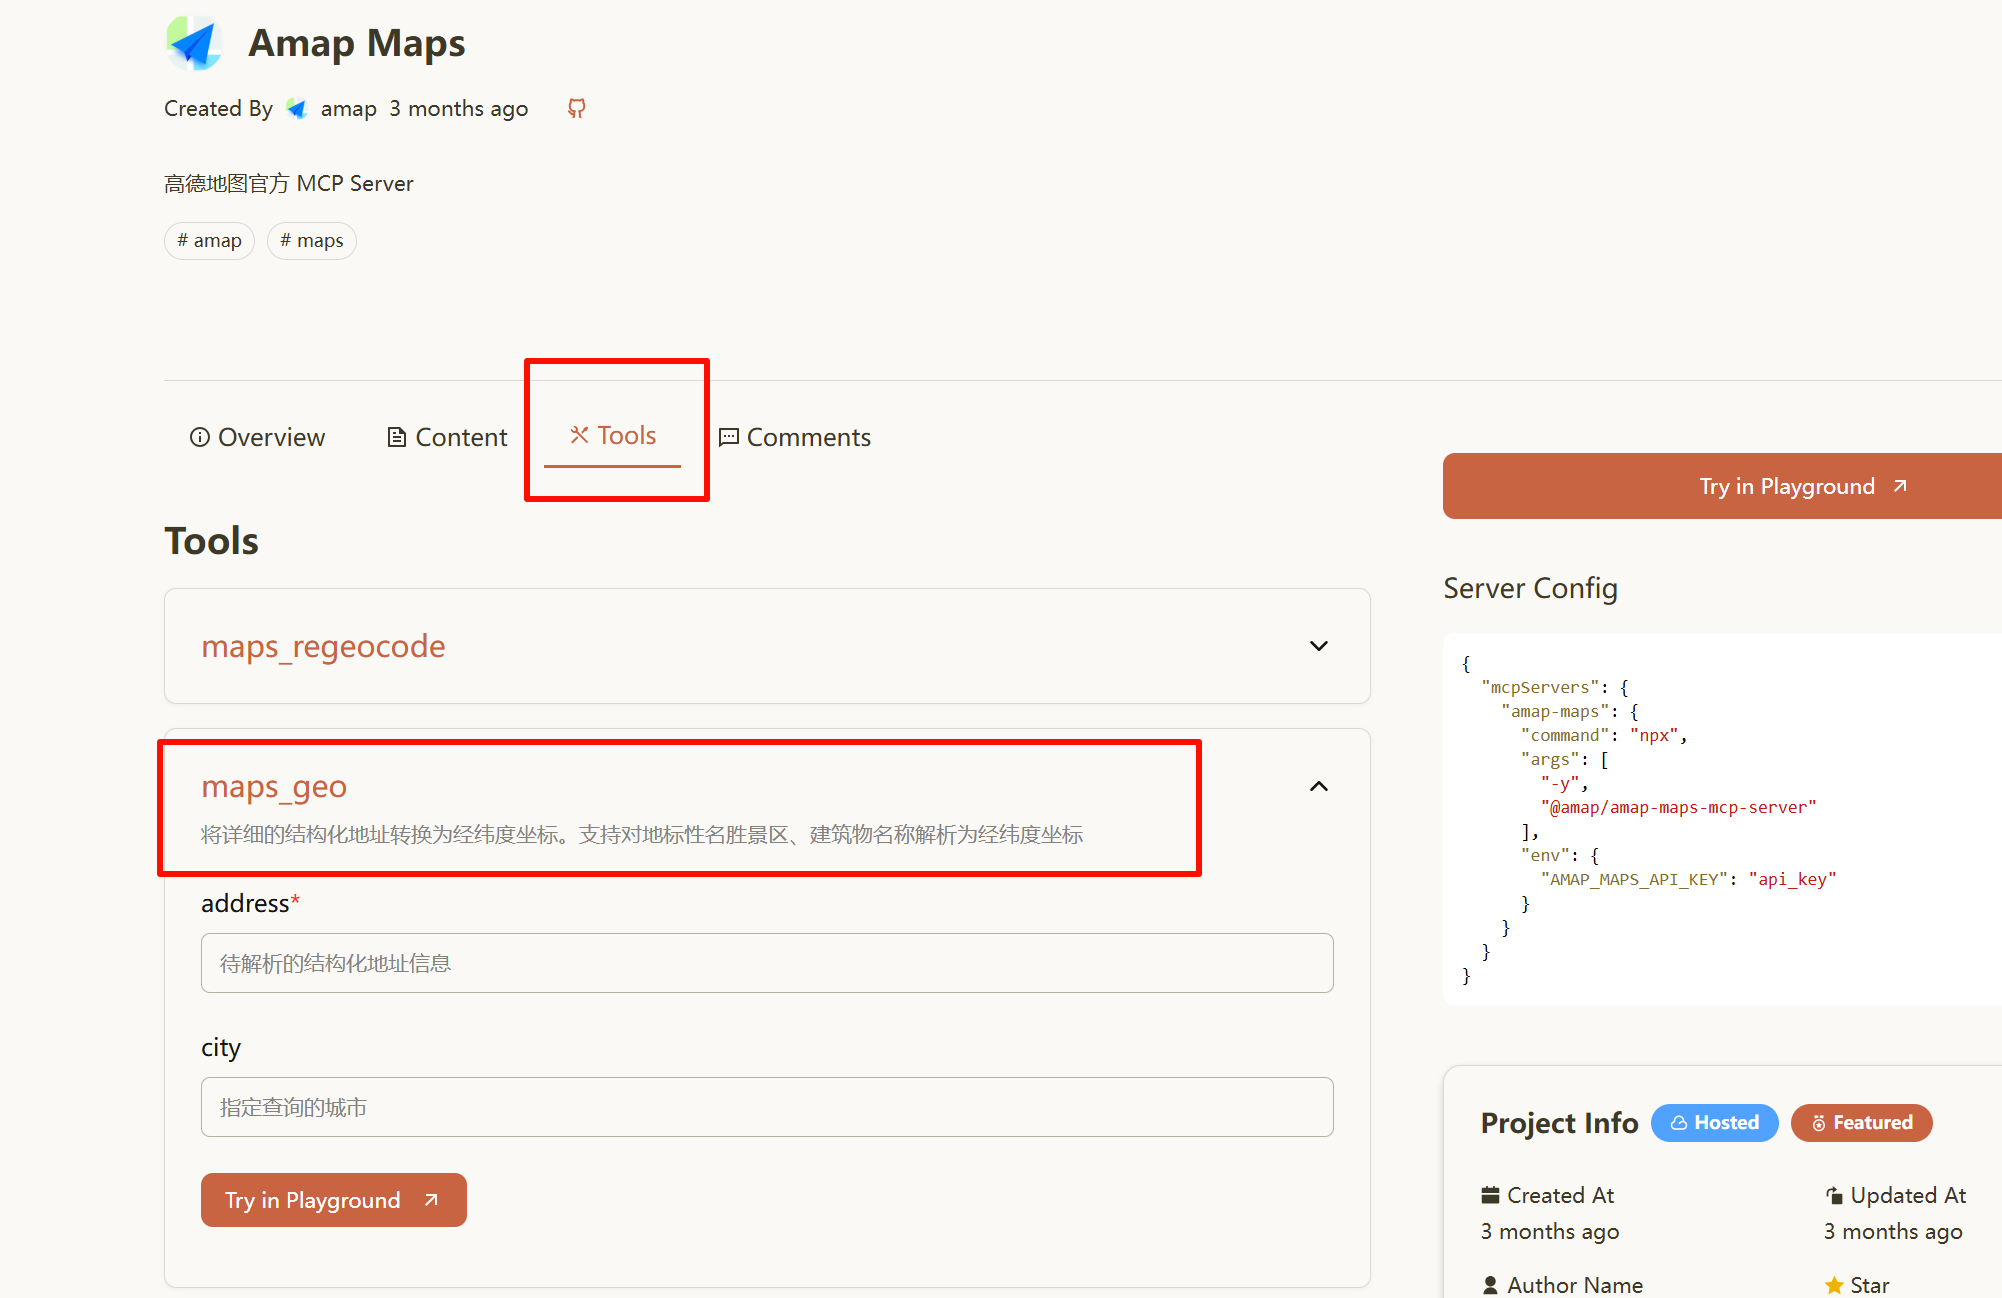The width and height of the screenshot is (2002, 1298).
Task: Click the "AMAP_MAPS_API_KEY" config text
Action: [x=1635, y=879]
